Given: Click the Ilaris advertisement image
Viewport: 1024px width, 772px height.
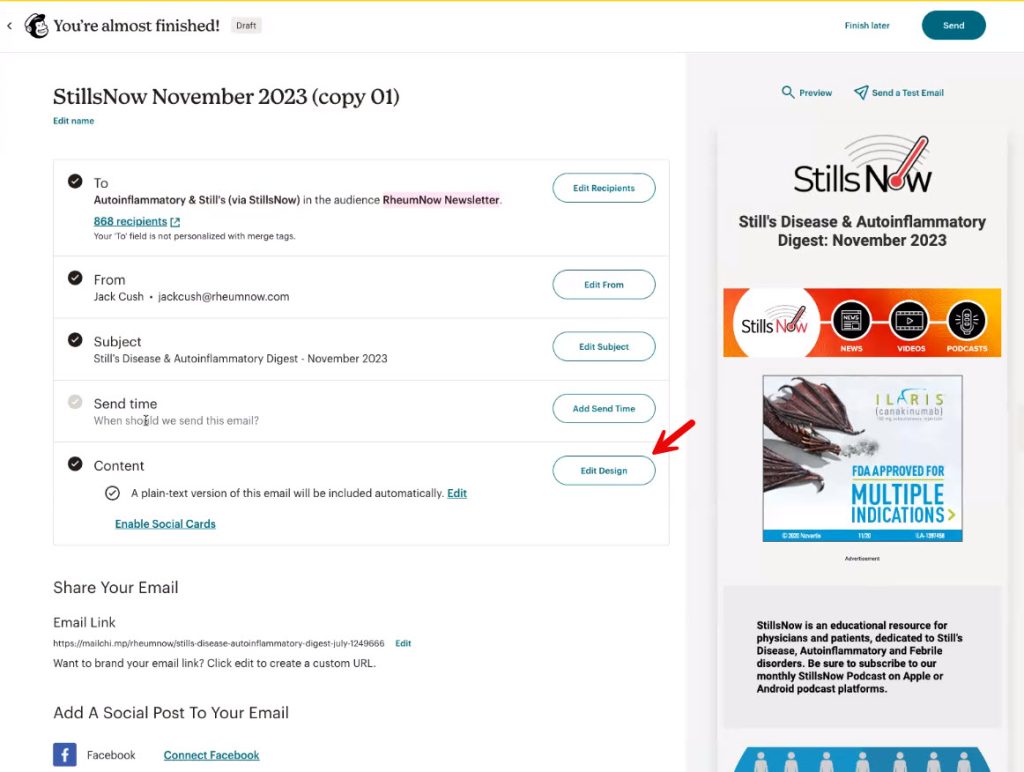Looking at the screenshot, I should pyautogui.click(x=862, y=458).
